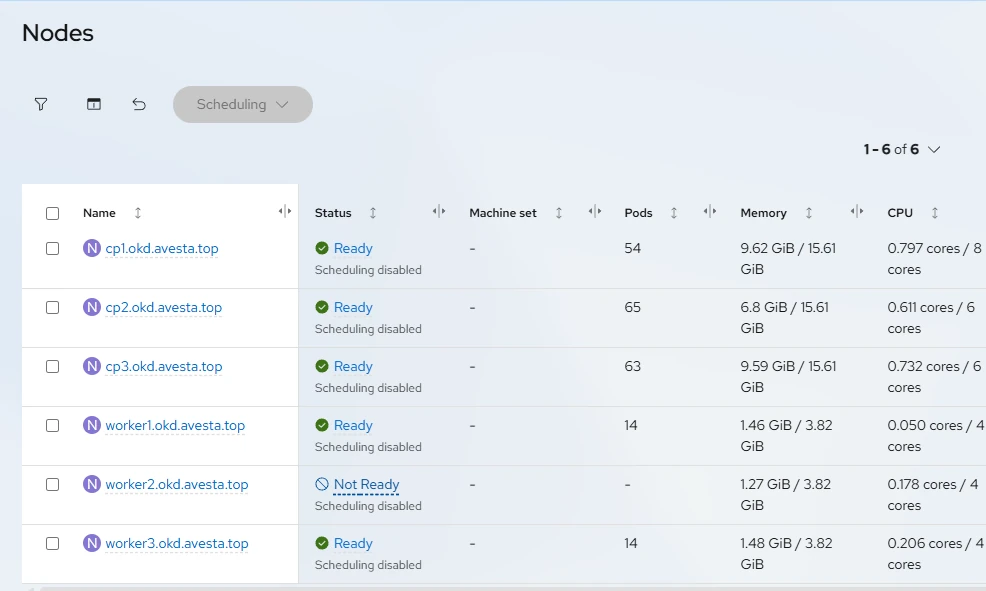
Task: Click the Ready status of cp1
Action: pyautogui.click(x=353, y=248)
